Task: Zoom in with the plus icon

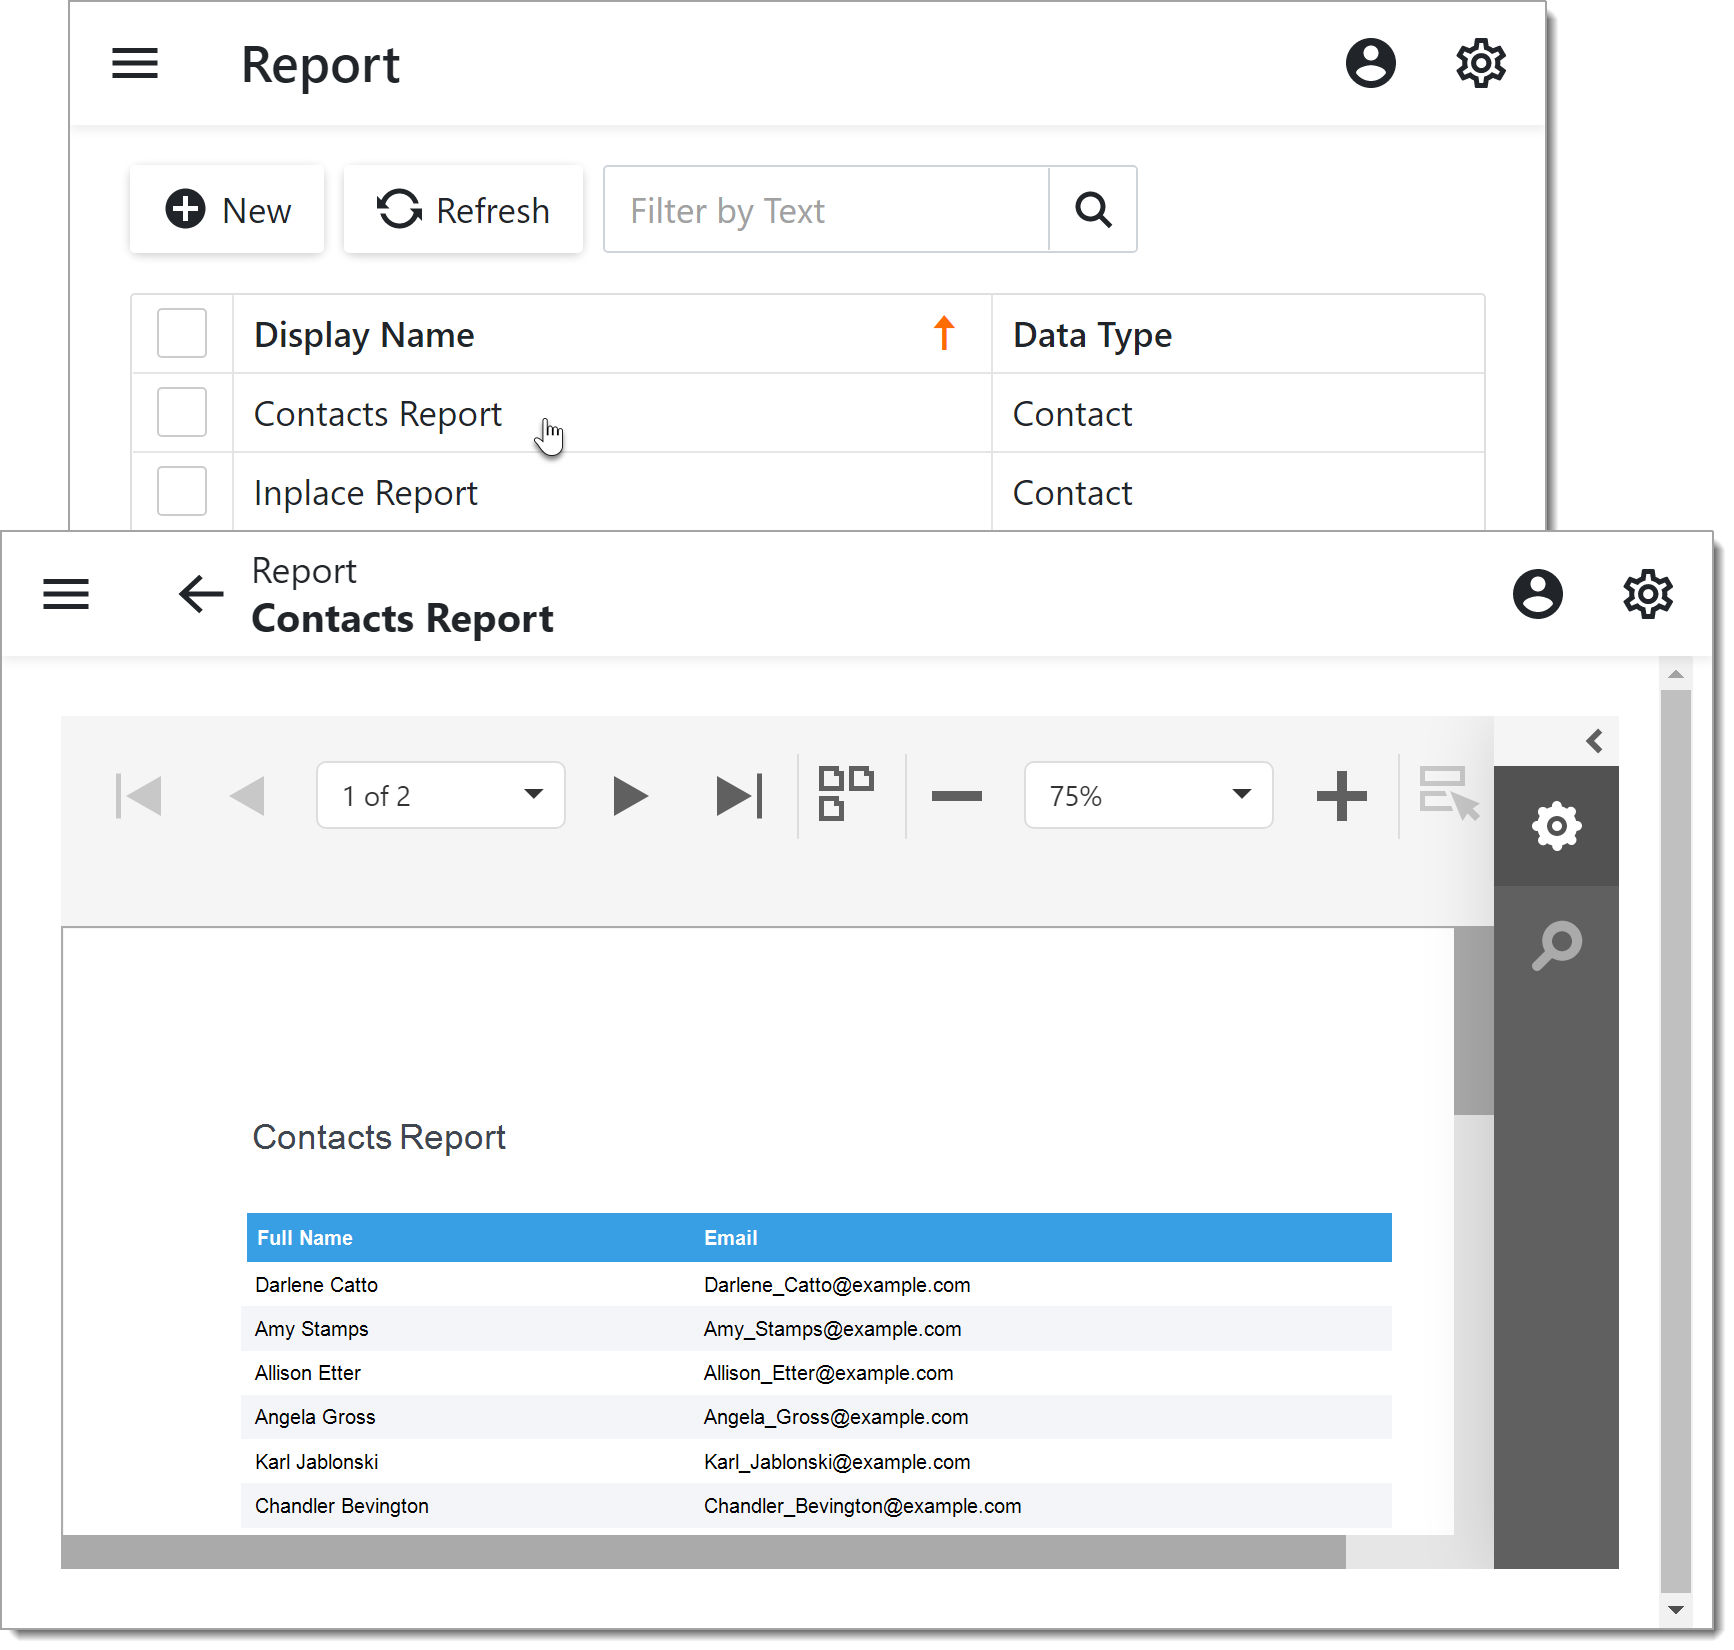Action: point(1341,797)
